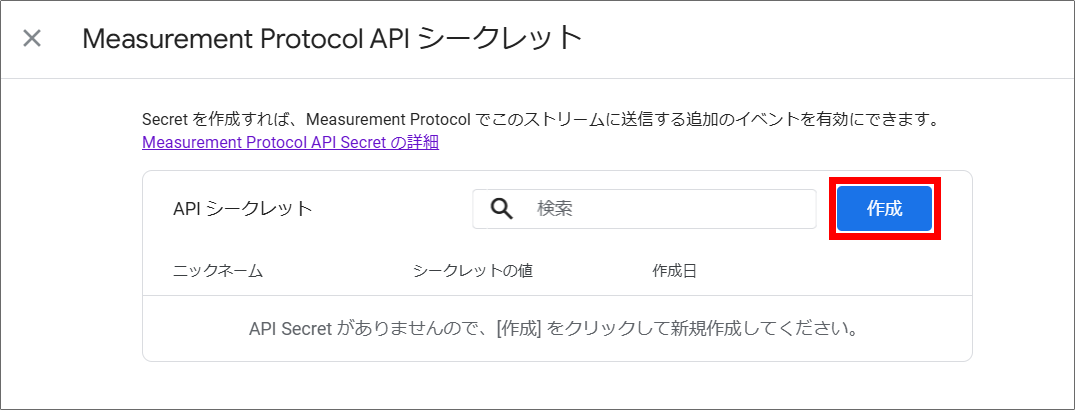Close the Measurement Protocol API シークレット panel
This screenshot has width=1075, height=410.
(x=32, y=39)
